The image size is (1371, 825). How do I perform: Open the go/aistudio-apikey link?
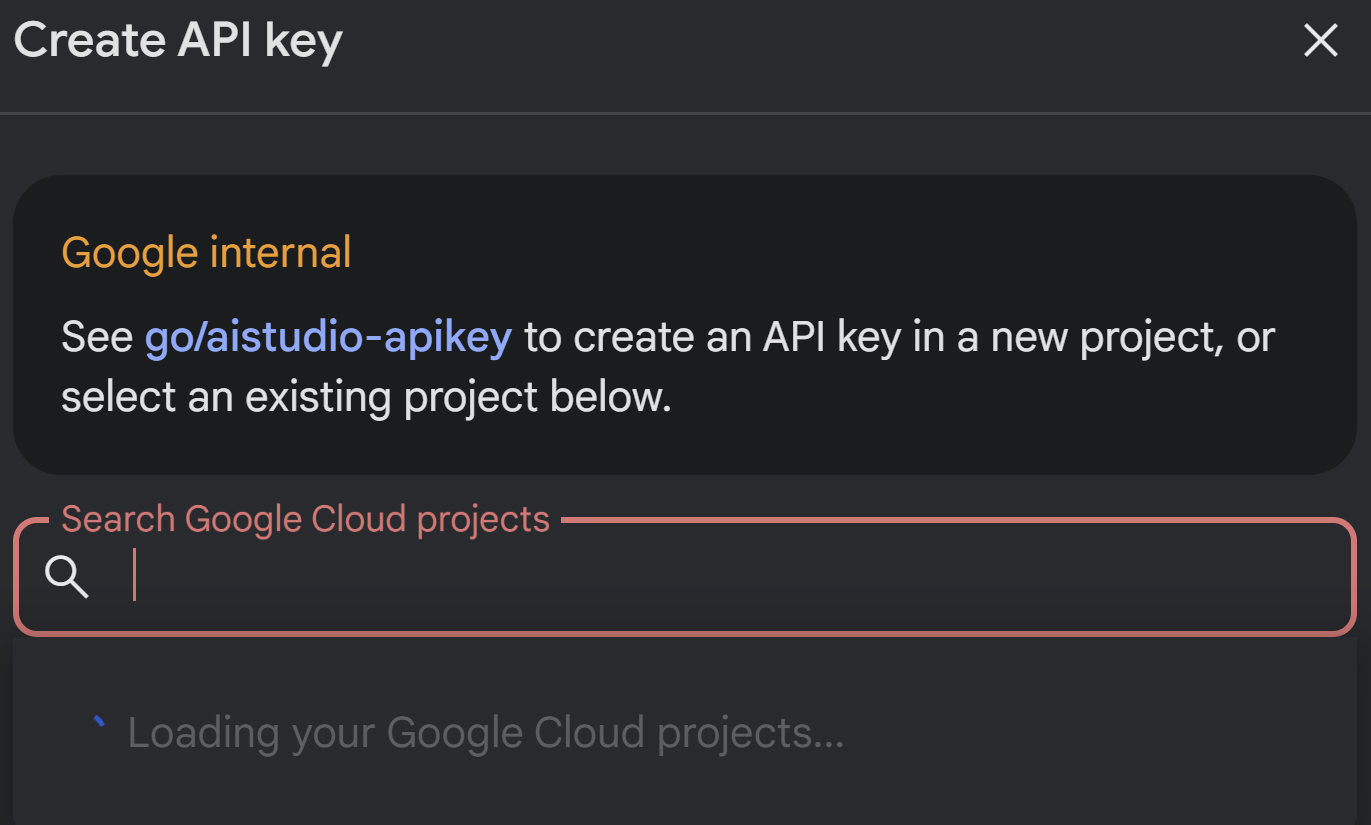328,338
